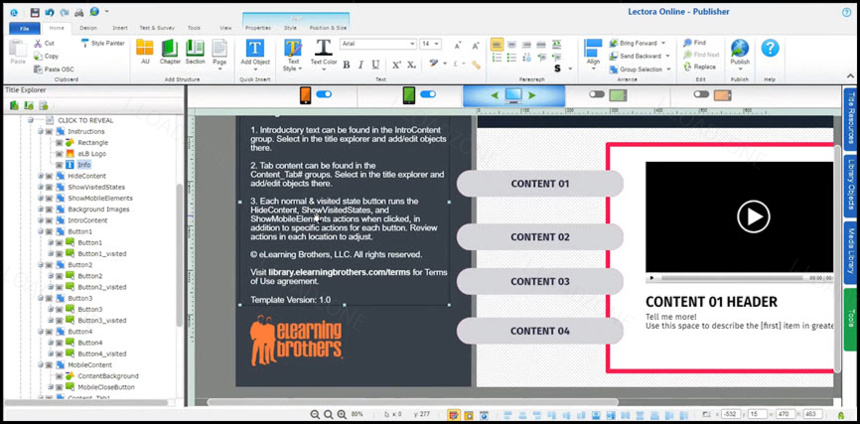Switch to the Insert ribbon tab
Image resolution: width=860 pixels, height=424 pixels.
point(120,28)
